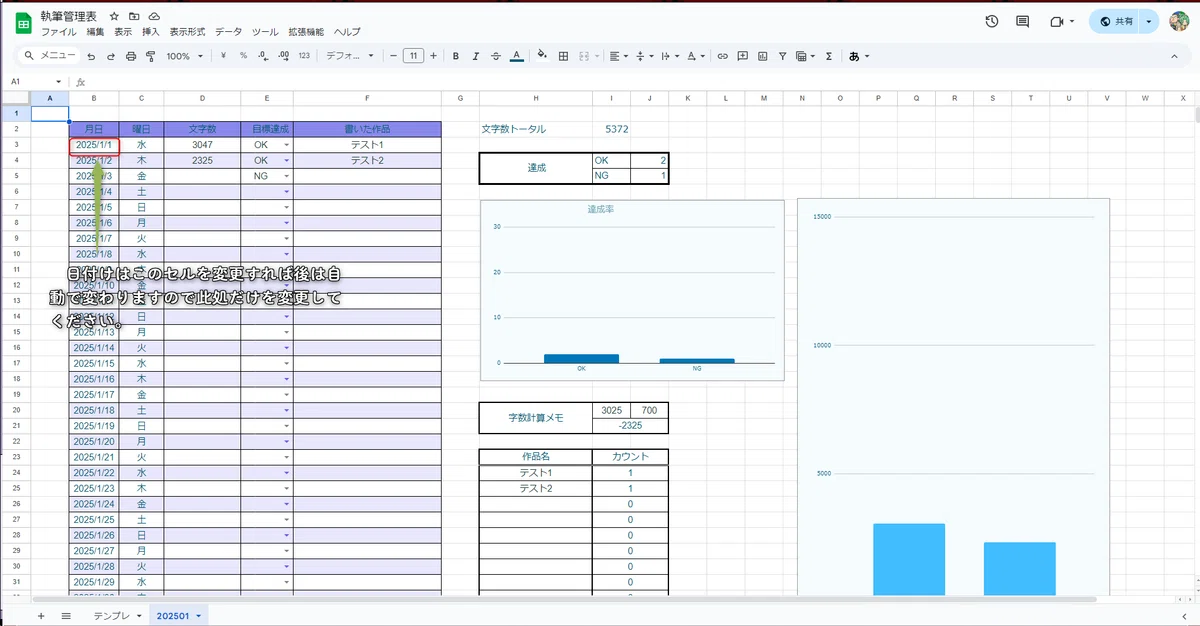Open text wrapping options
The image size is (1200, 626).
pyautogui.click(x=670, y=56)
